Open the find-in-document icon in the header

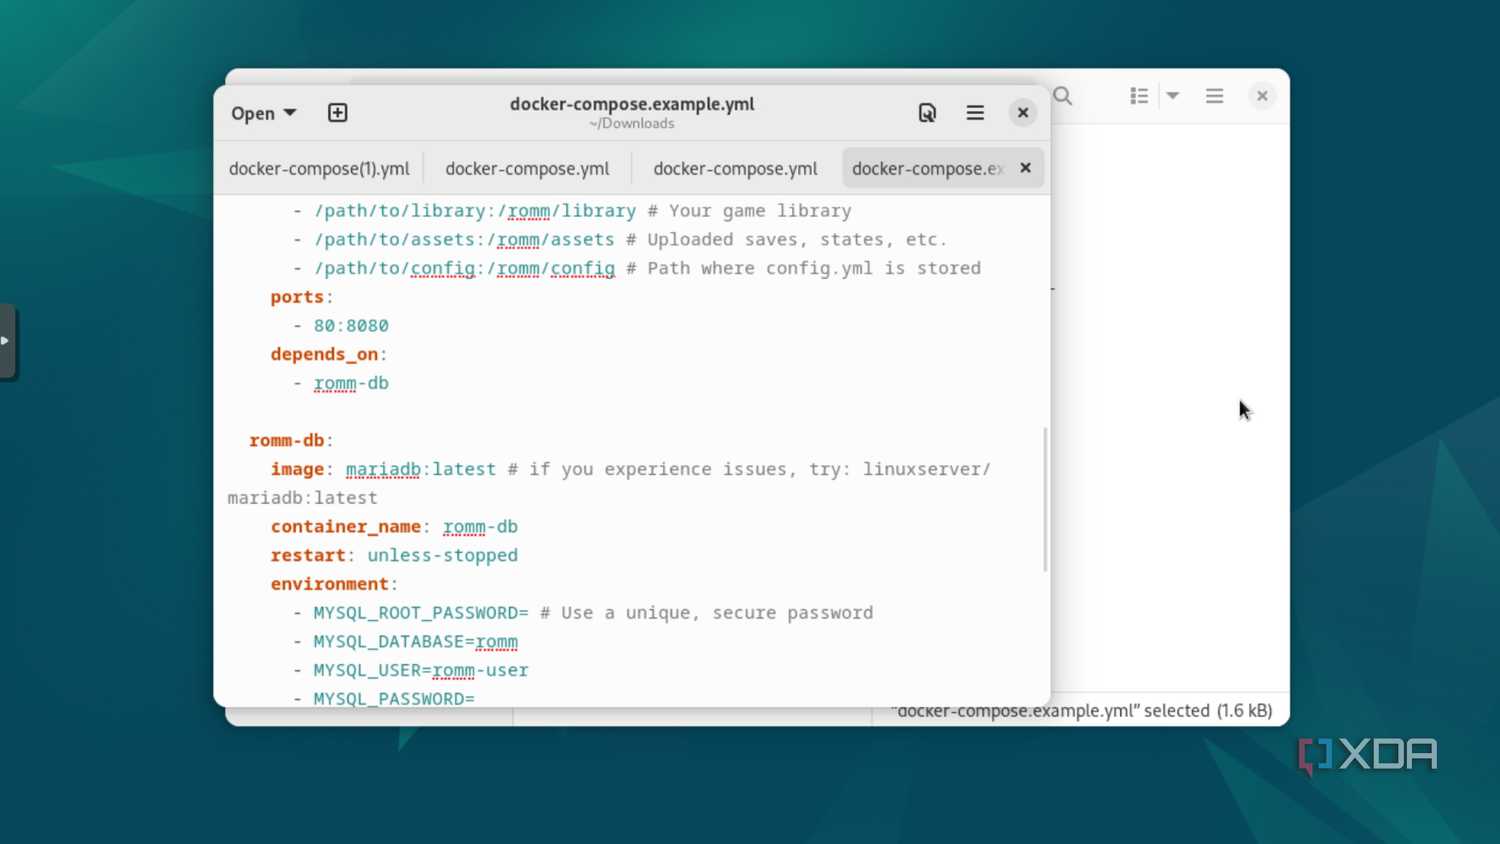[x=927, y=113]
